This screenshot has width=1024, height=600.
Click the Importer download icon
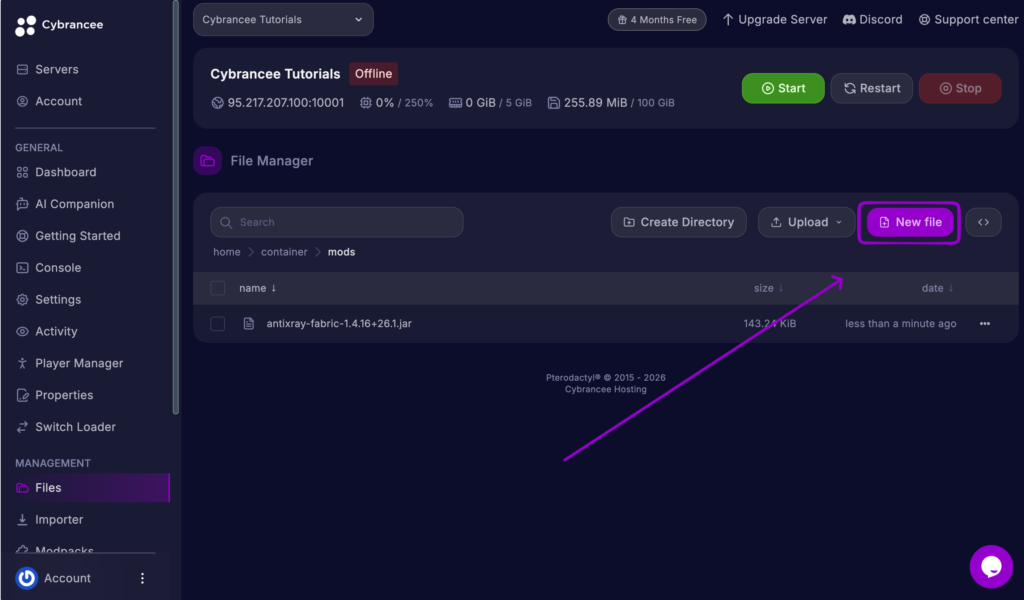coord(22,520)
